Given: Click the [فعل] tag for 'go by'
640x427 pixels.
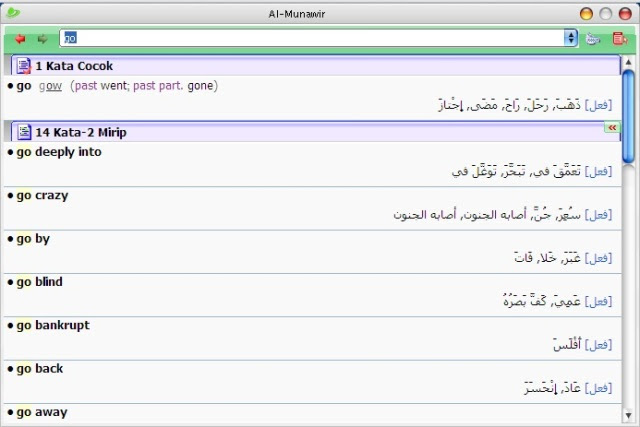Looking at the screenshot, I should 598,258.
